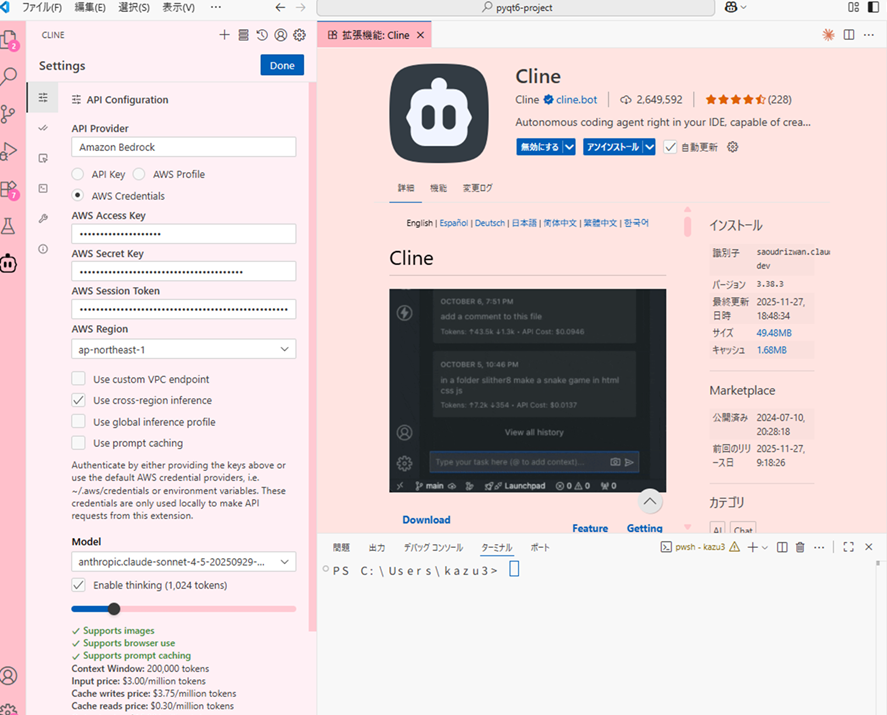Screen dimensions: 887x715
Task: Open the Explorer view in activity bar
Action: tap(9, 41)
